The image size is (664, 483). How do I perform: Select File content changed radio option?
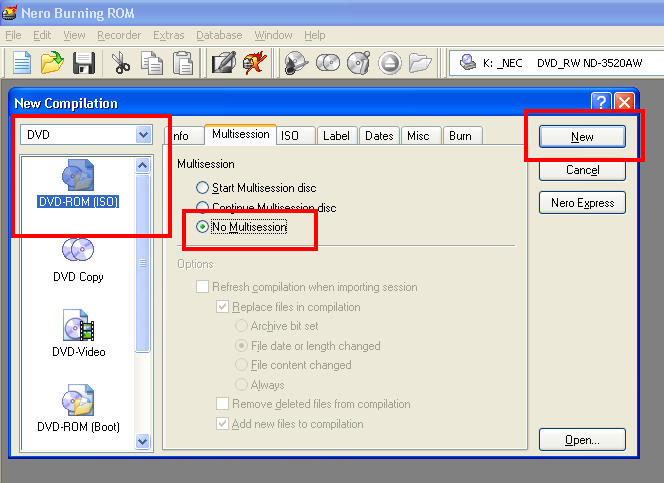pos(293,365)
